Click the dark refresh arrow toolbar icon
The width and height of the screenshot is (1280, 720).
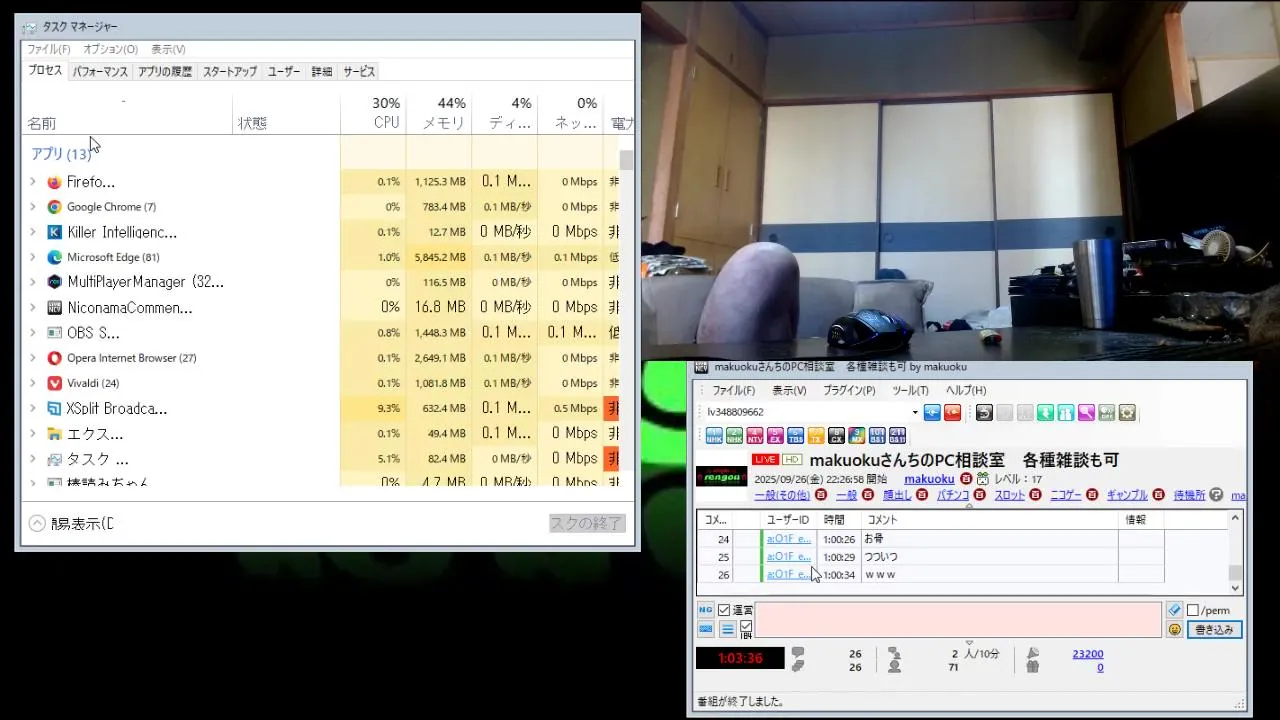tap(984, 413)
